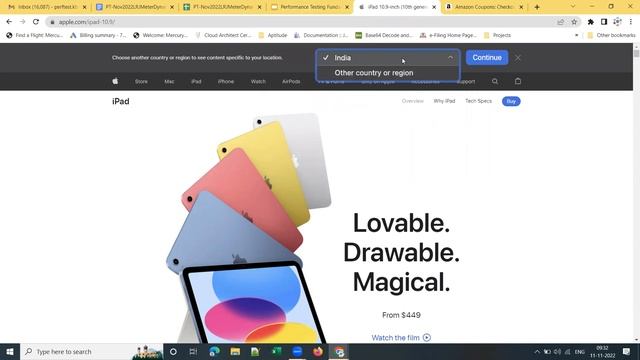The height and width of the screenshot is (360, 640).
Task: Dismiss the country selection banner
Action: (x=518, y=58)
